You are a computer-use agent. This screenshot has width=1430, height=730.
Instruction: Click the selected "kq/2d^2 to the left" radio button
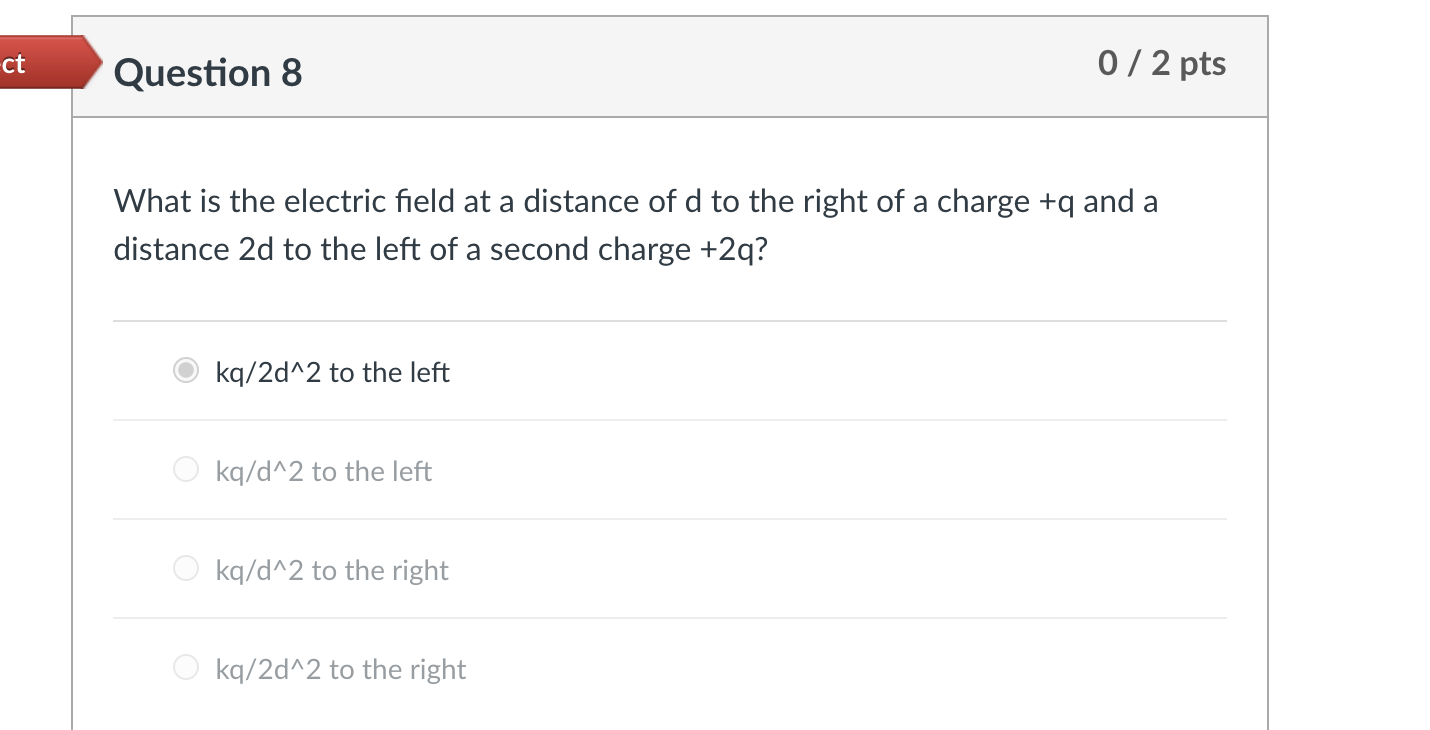pos(186,369)
